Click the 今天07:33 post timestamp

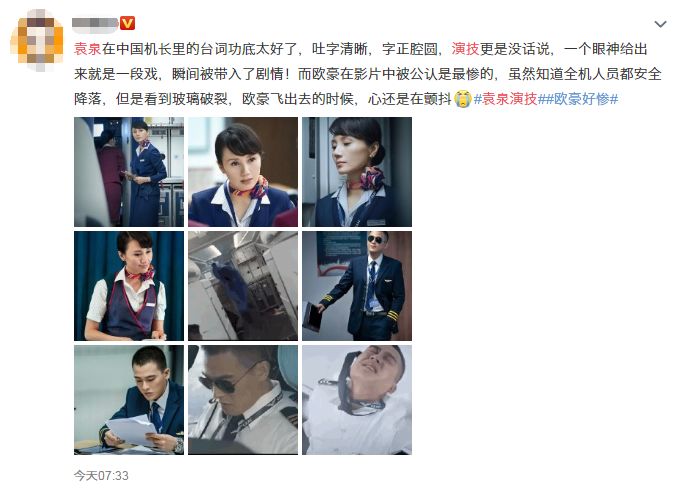(x=101, y=476)
